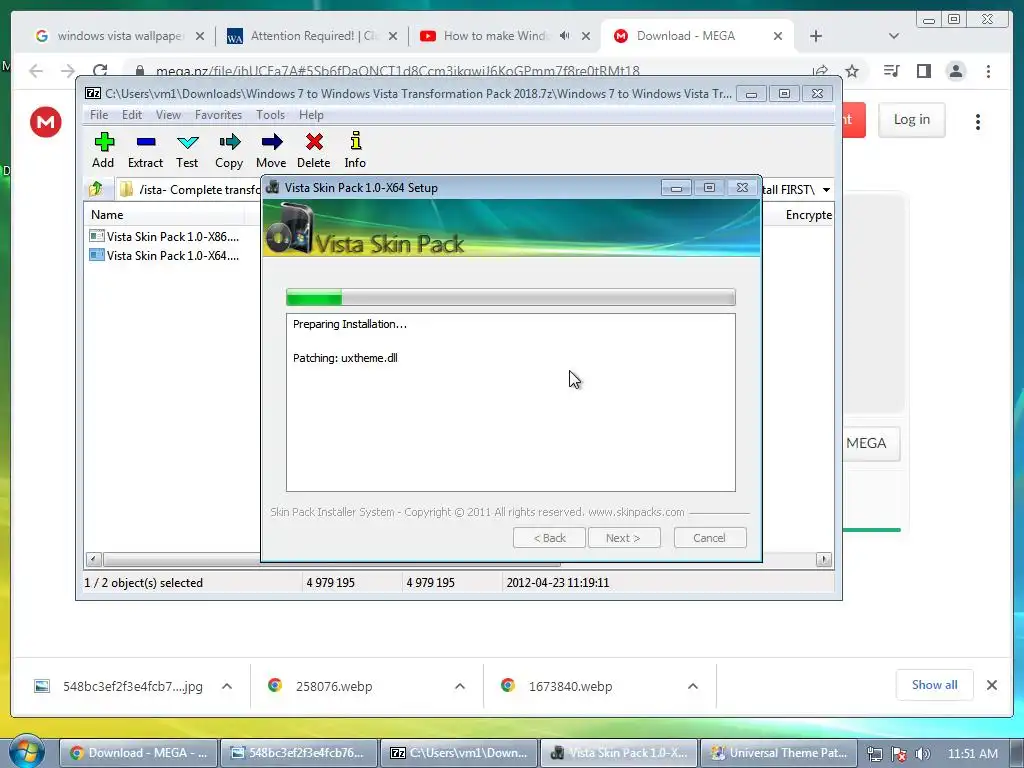Viewport: 1024px width, 768px height.
Task: Open Chrome tab search chevron
Action: 894,36
